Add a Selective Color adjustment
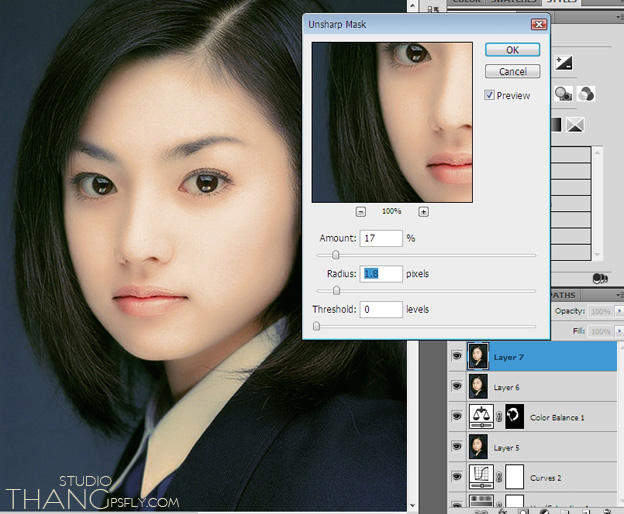The image size is (624, 514). (x=575, y=125)
